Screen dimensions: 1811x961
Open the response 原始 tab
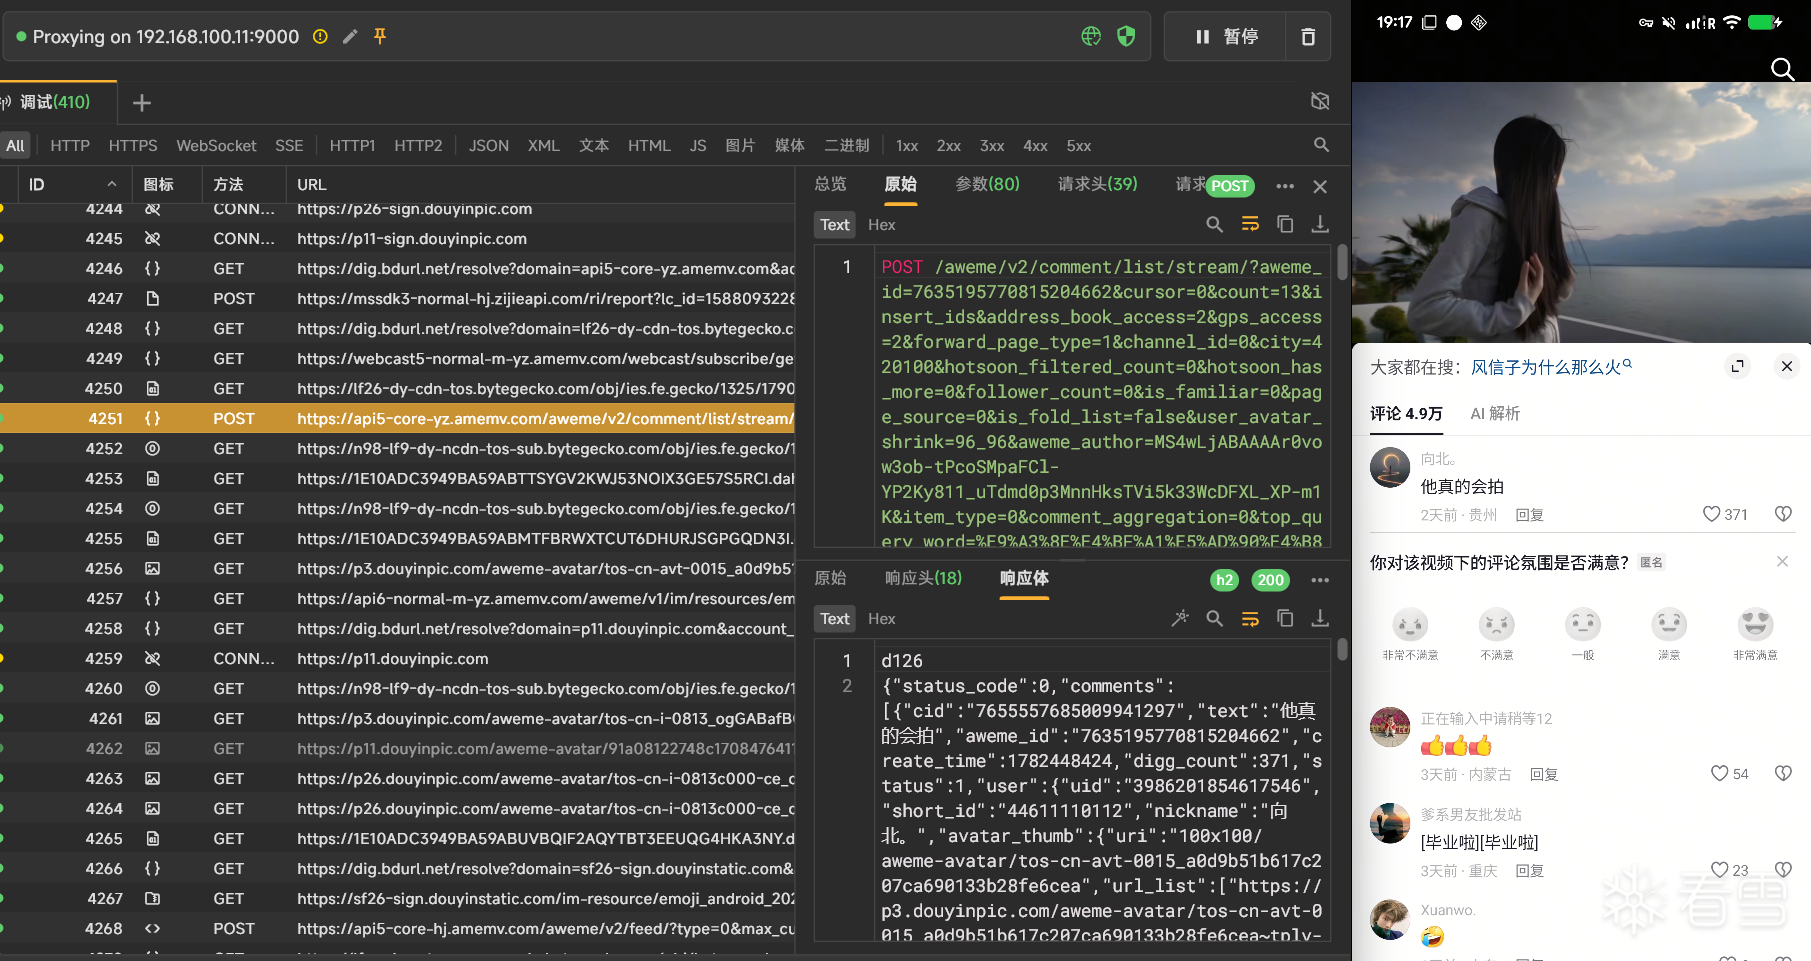pyautogui.click(x=830, y=579)
